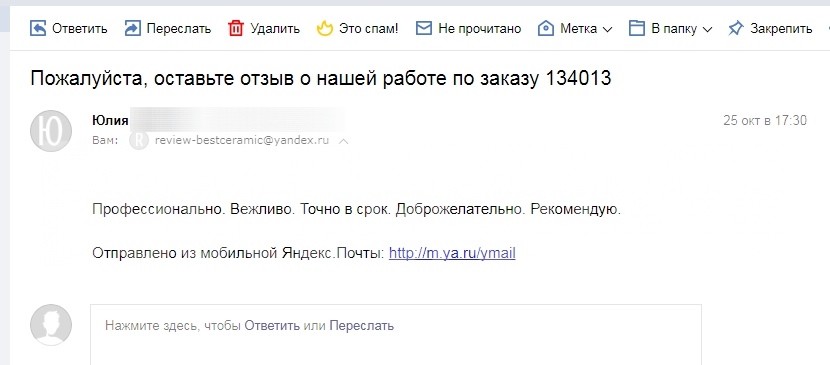Click the date 25 окт в 17:30
The width and height of the screenshot is (830, 365).
coord(765,121)
